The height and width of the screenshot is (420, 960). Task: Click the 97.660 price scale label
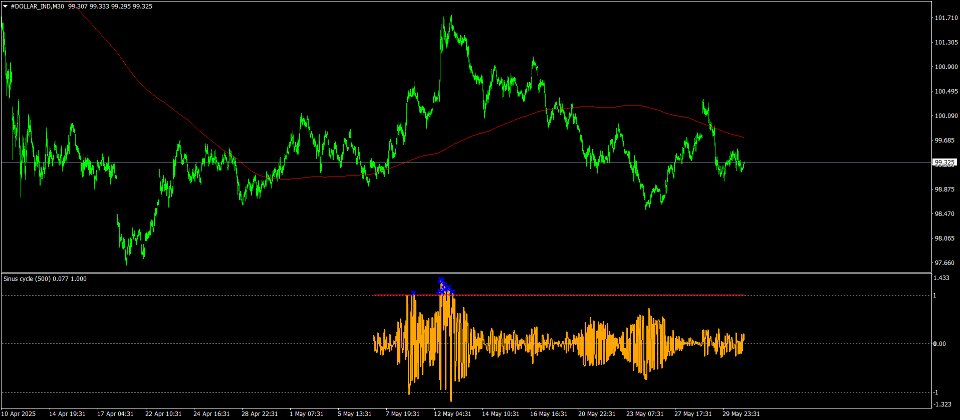point(943,263)
